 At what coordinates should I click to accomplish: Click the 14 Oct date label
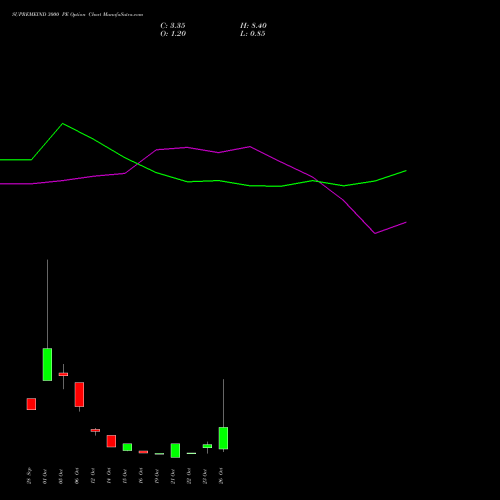[x=109, y=476]
